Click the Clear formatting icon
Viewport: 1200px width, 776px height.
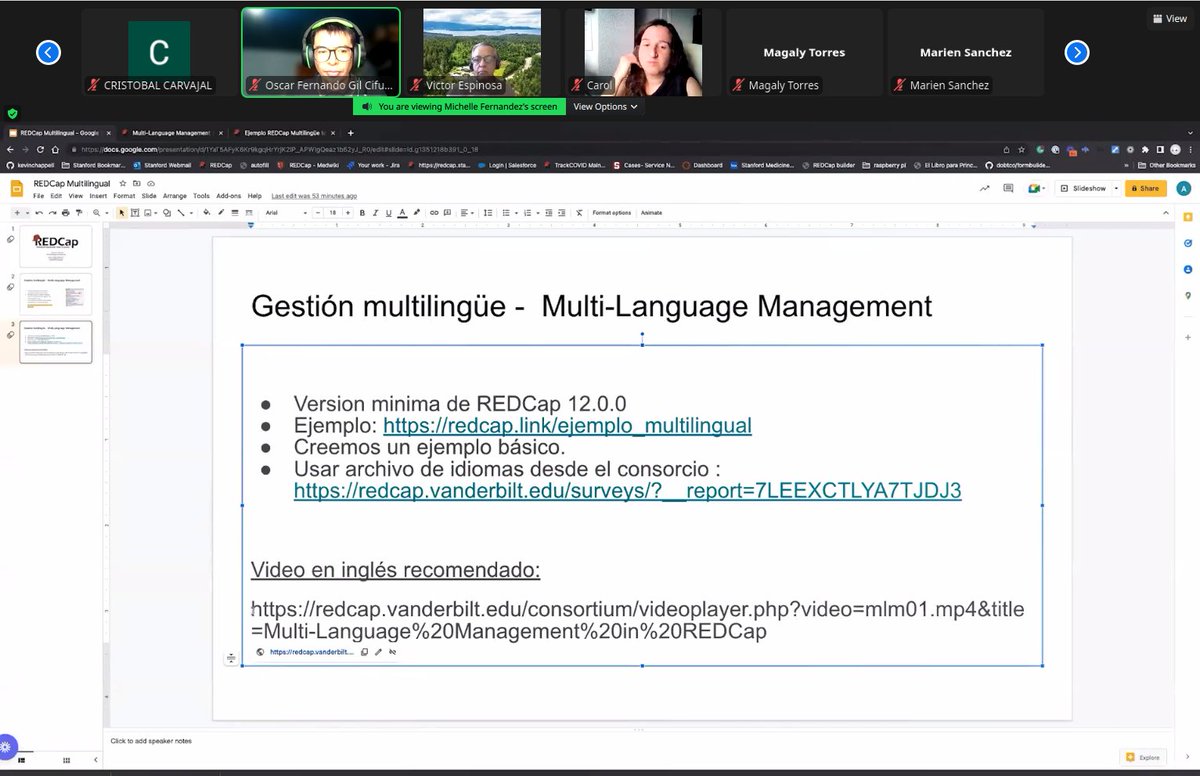(x=579, y=213)
